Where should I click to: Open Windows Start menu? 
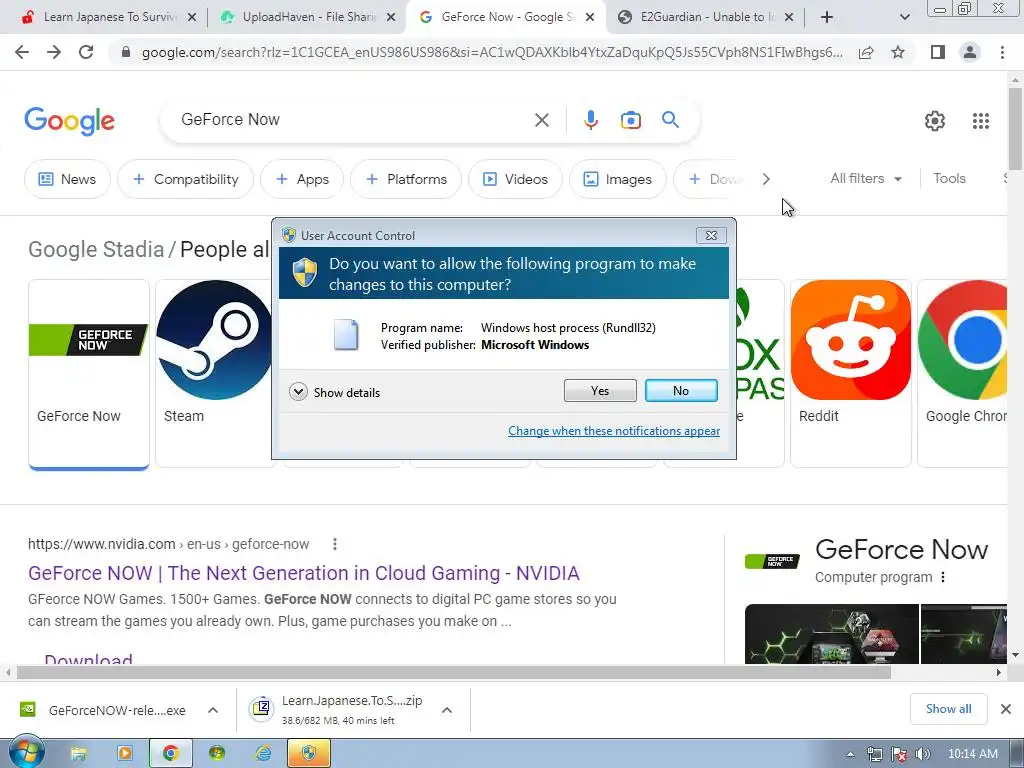tap(26, 753)
